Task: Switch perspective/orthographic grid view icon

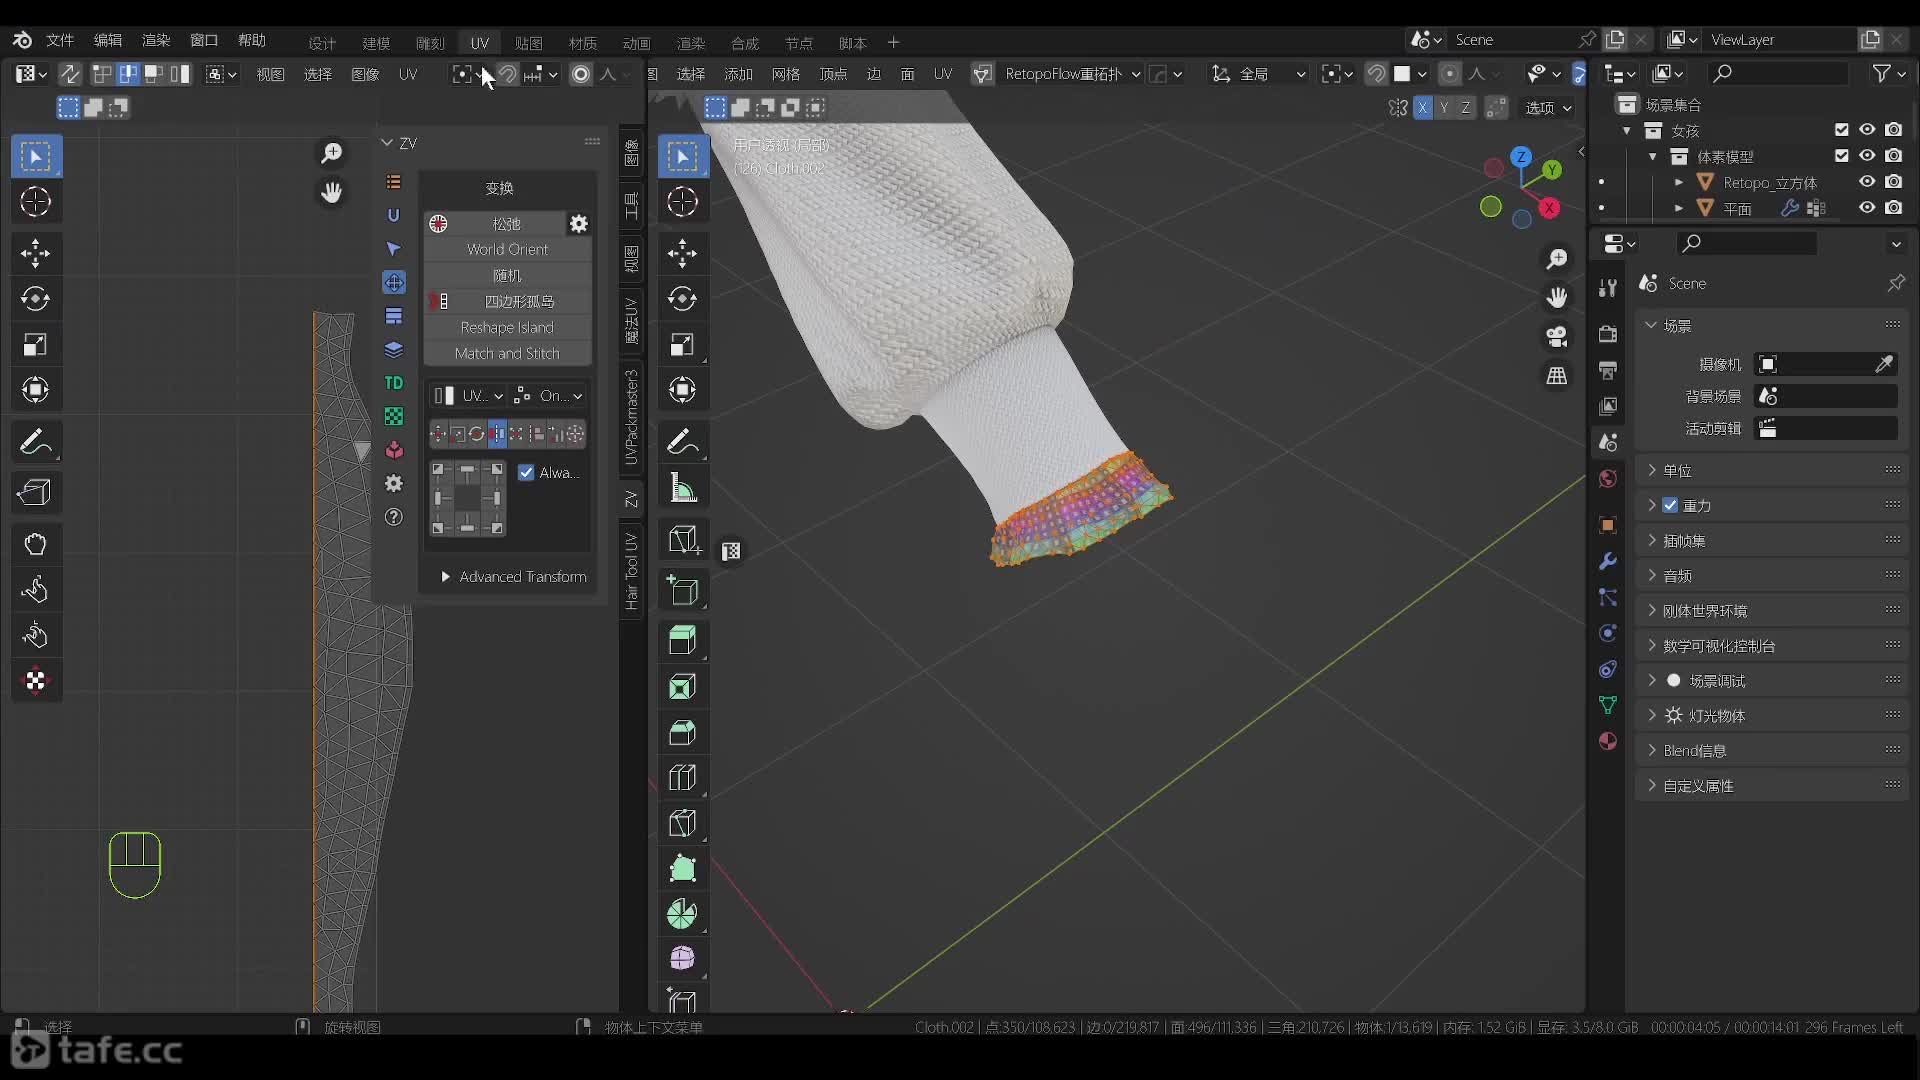Action: click(x=1557, y=376)
